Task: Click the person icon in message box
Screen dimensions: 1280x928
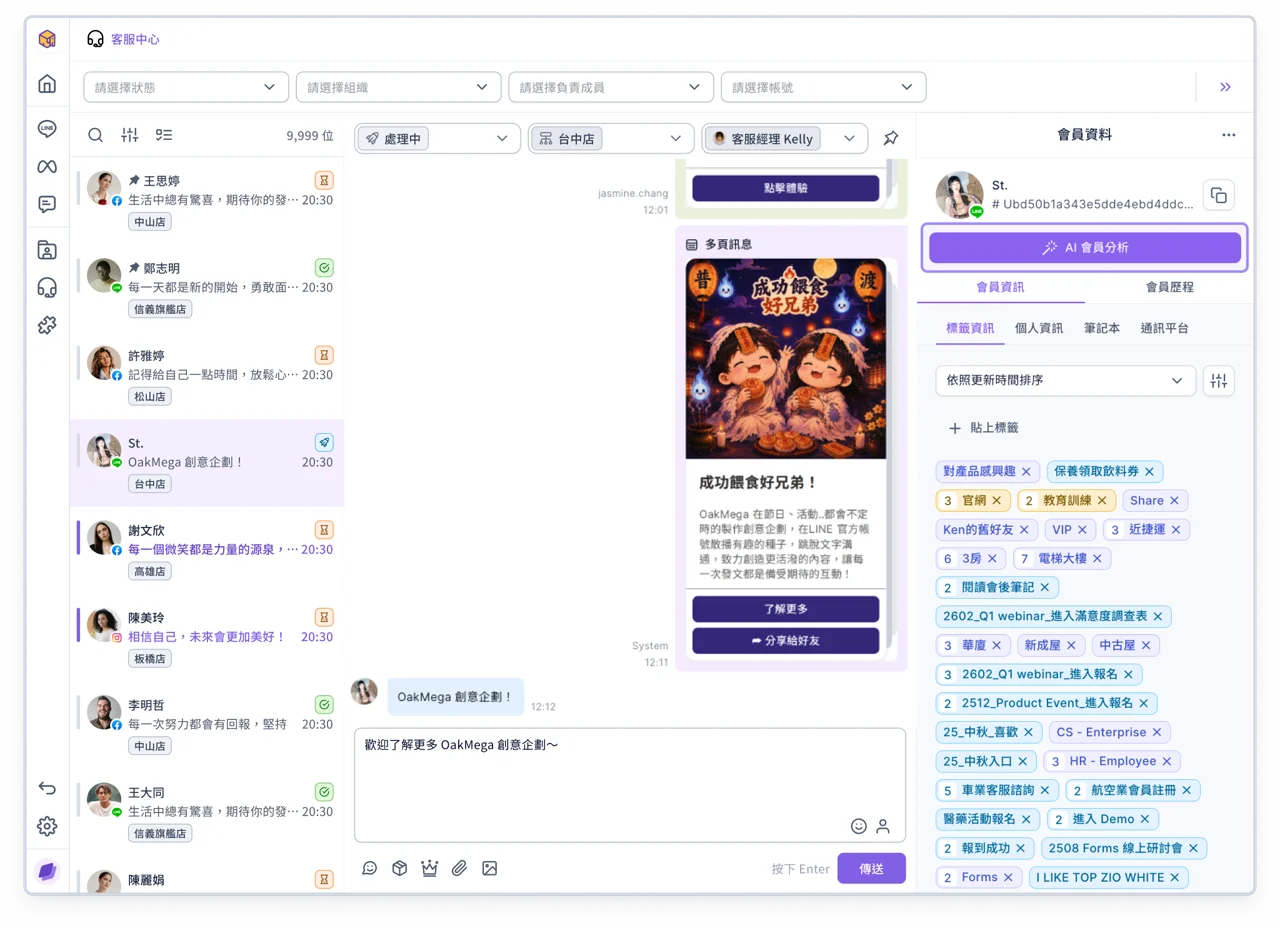Action: (x=883, y=826)
